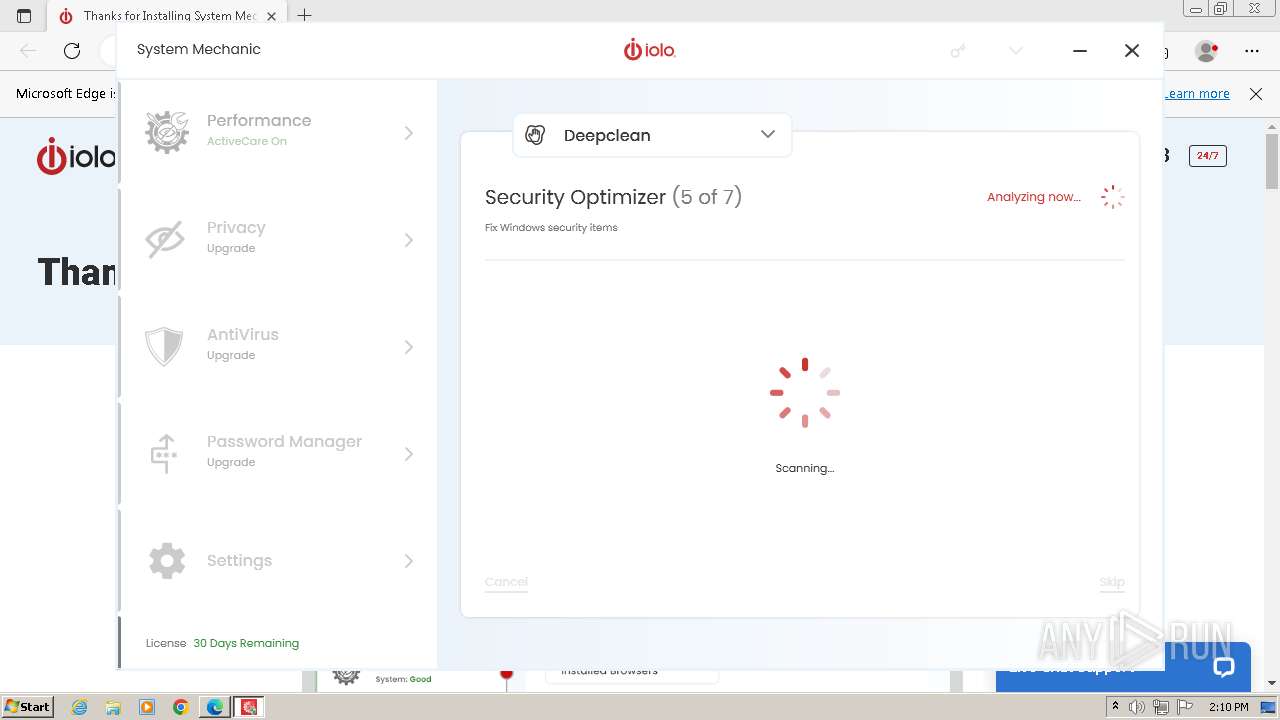
Task: Click the Analyzing now... status text
Action: 1034,197
